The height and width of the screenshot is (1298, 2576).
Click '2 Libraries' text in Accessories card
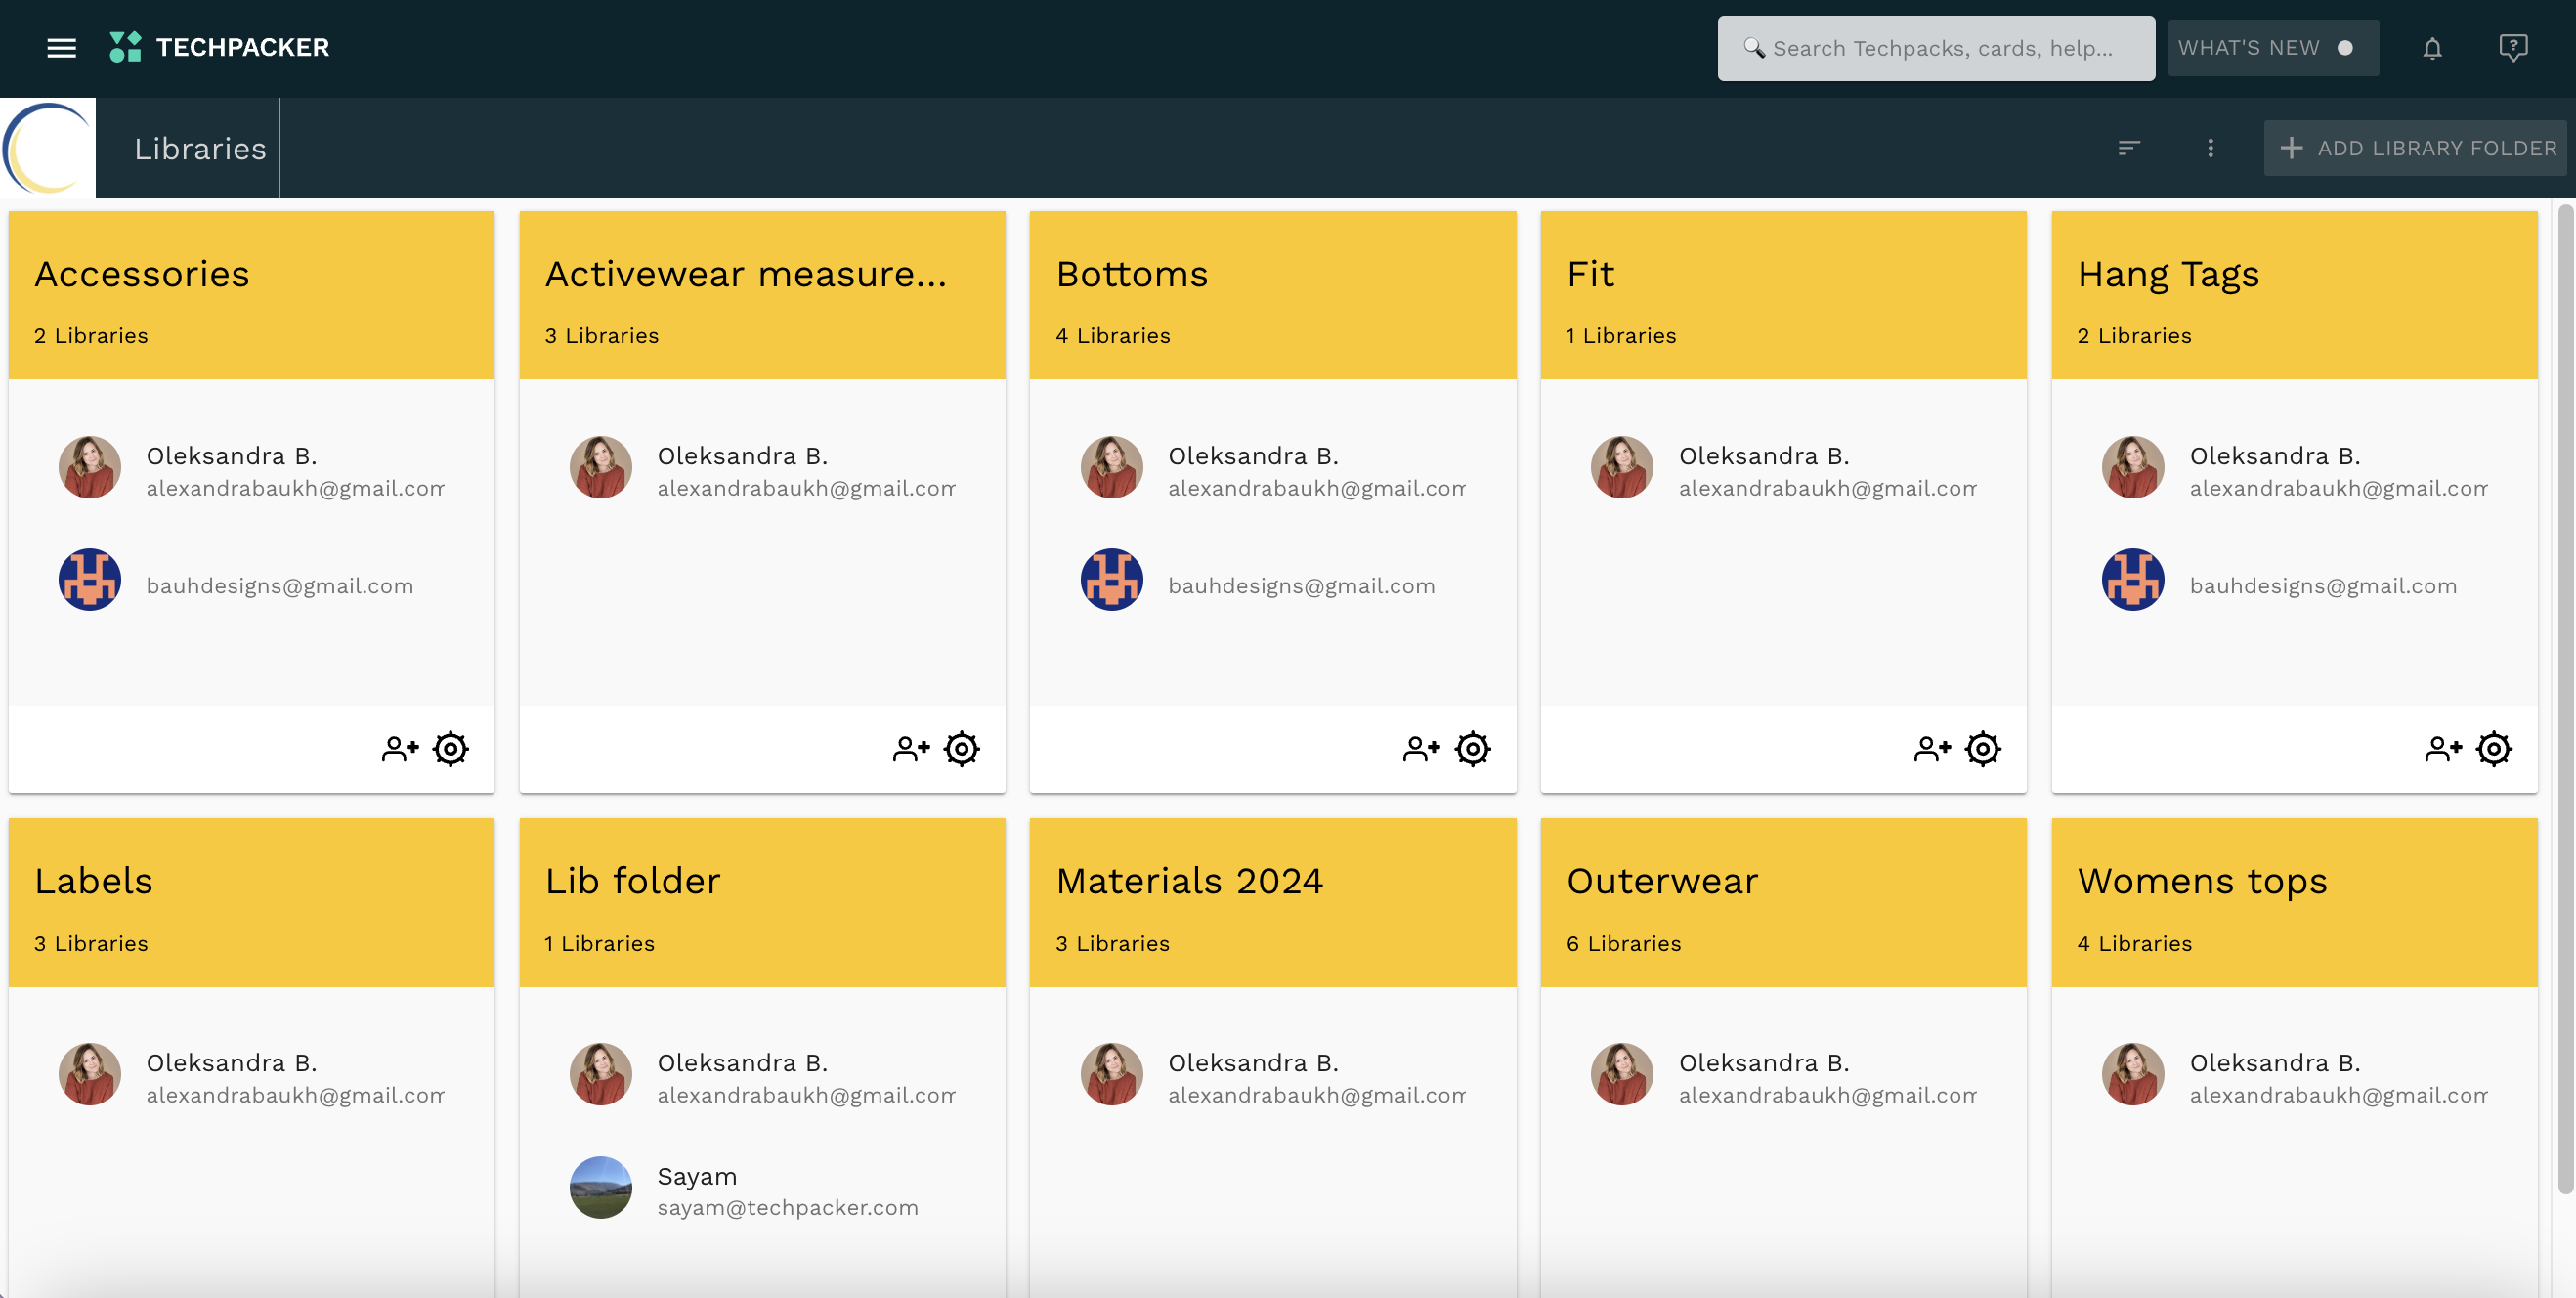91,336
